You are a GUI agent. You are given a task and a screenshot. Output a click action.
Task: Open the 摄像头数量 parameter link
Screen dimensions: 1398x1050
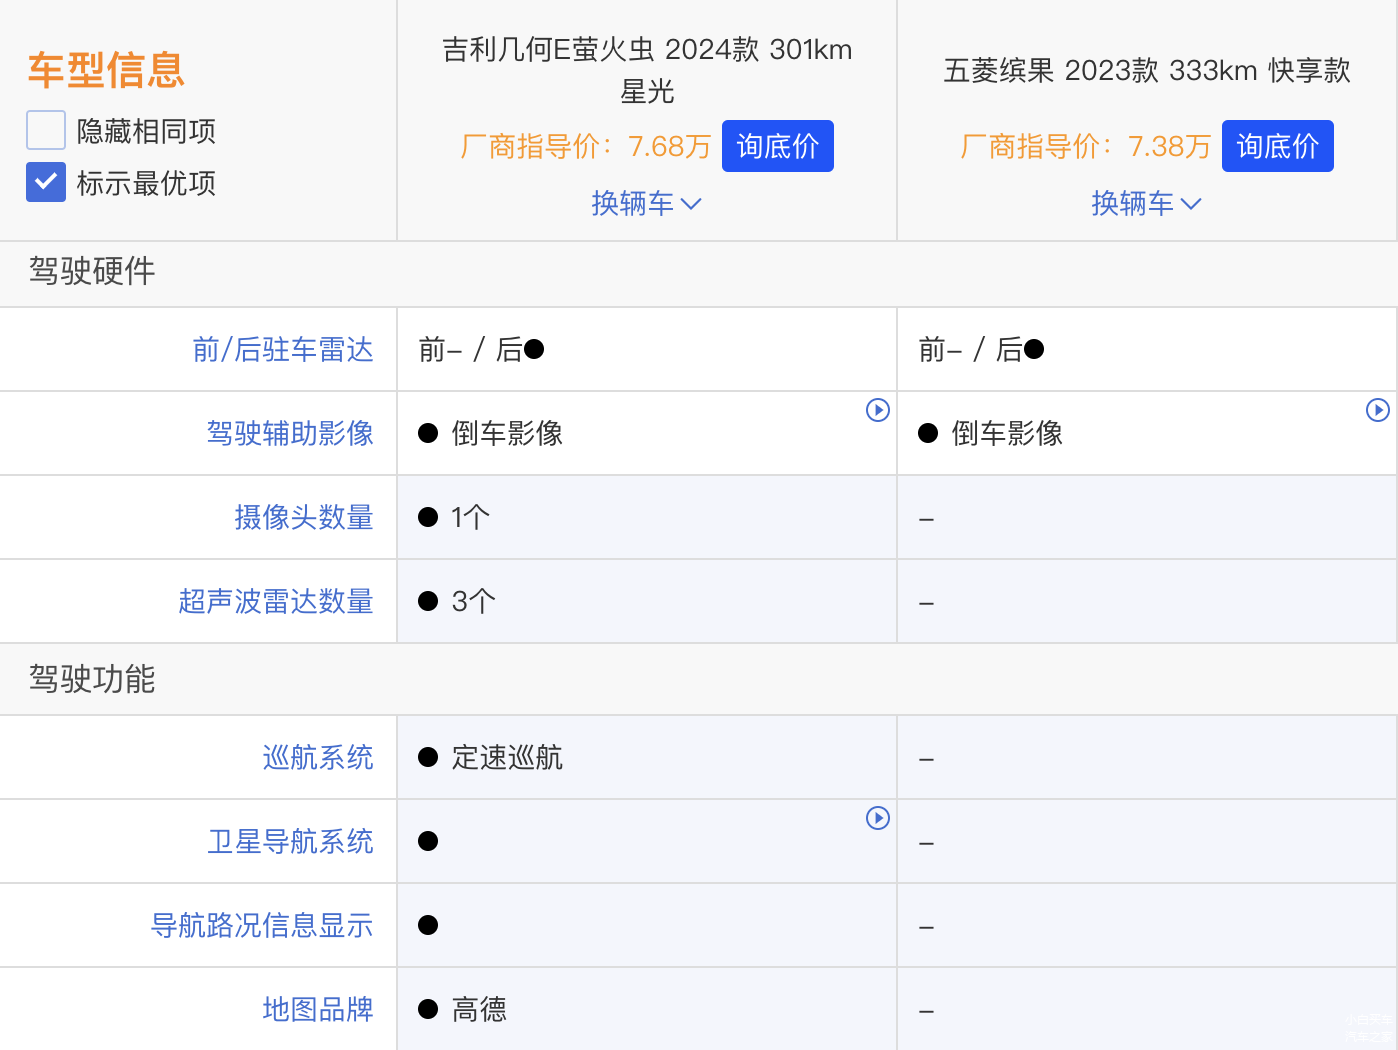pos(304,517)
